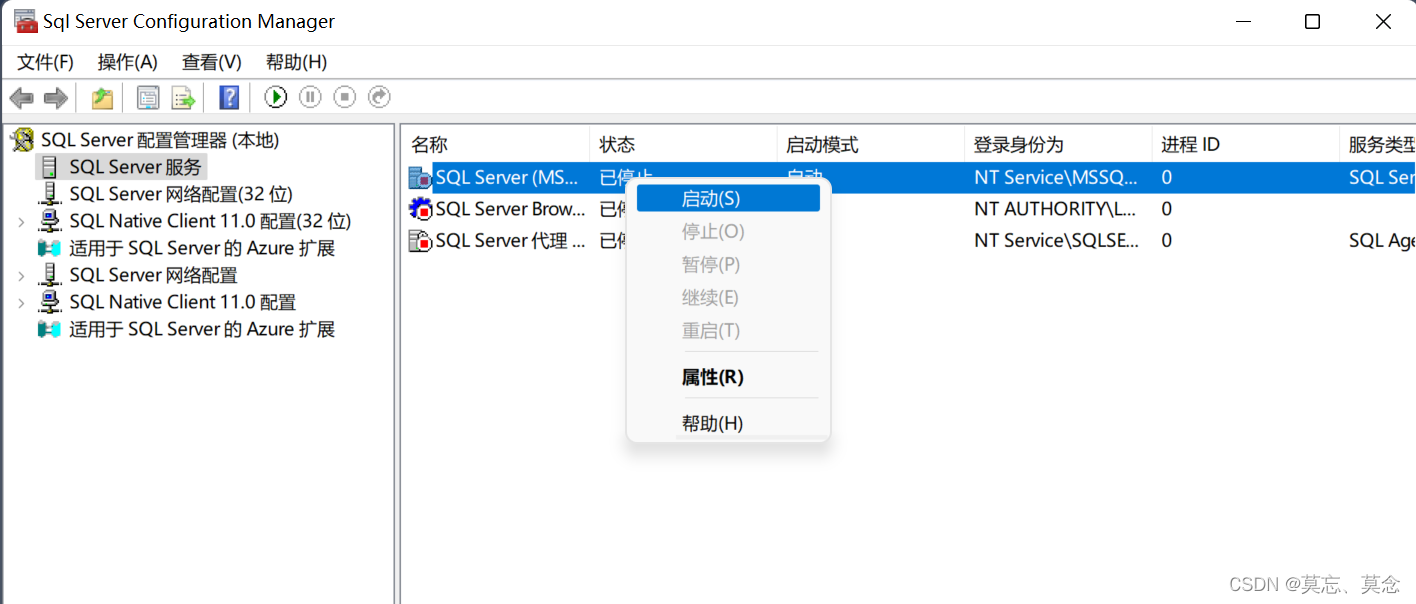
Task: Click the SQL Age... service type cell
Action: (x=1381, y=241)
